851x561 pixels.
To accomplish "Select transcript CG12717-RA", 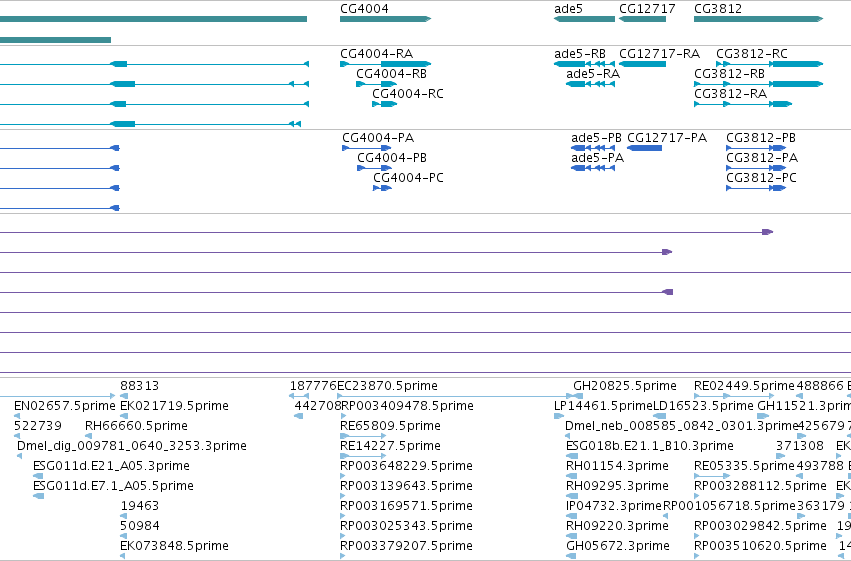I will pos(642,64).
